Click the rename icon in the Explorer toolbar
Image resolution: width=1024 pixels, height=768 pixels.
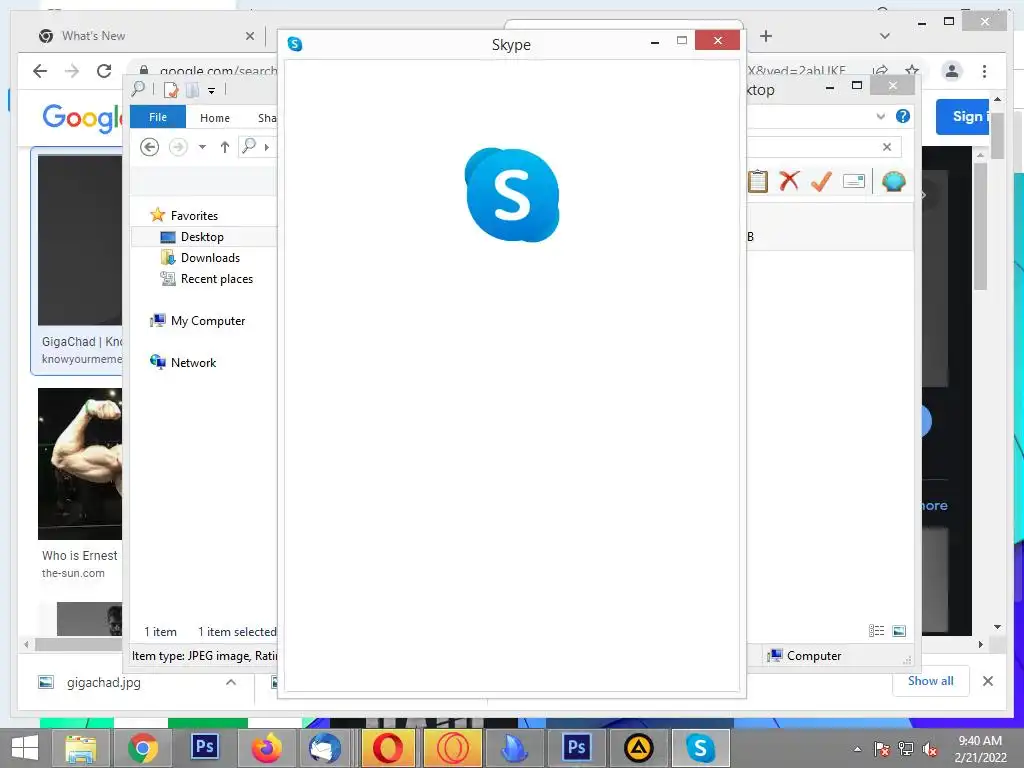coord(854,181)
